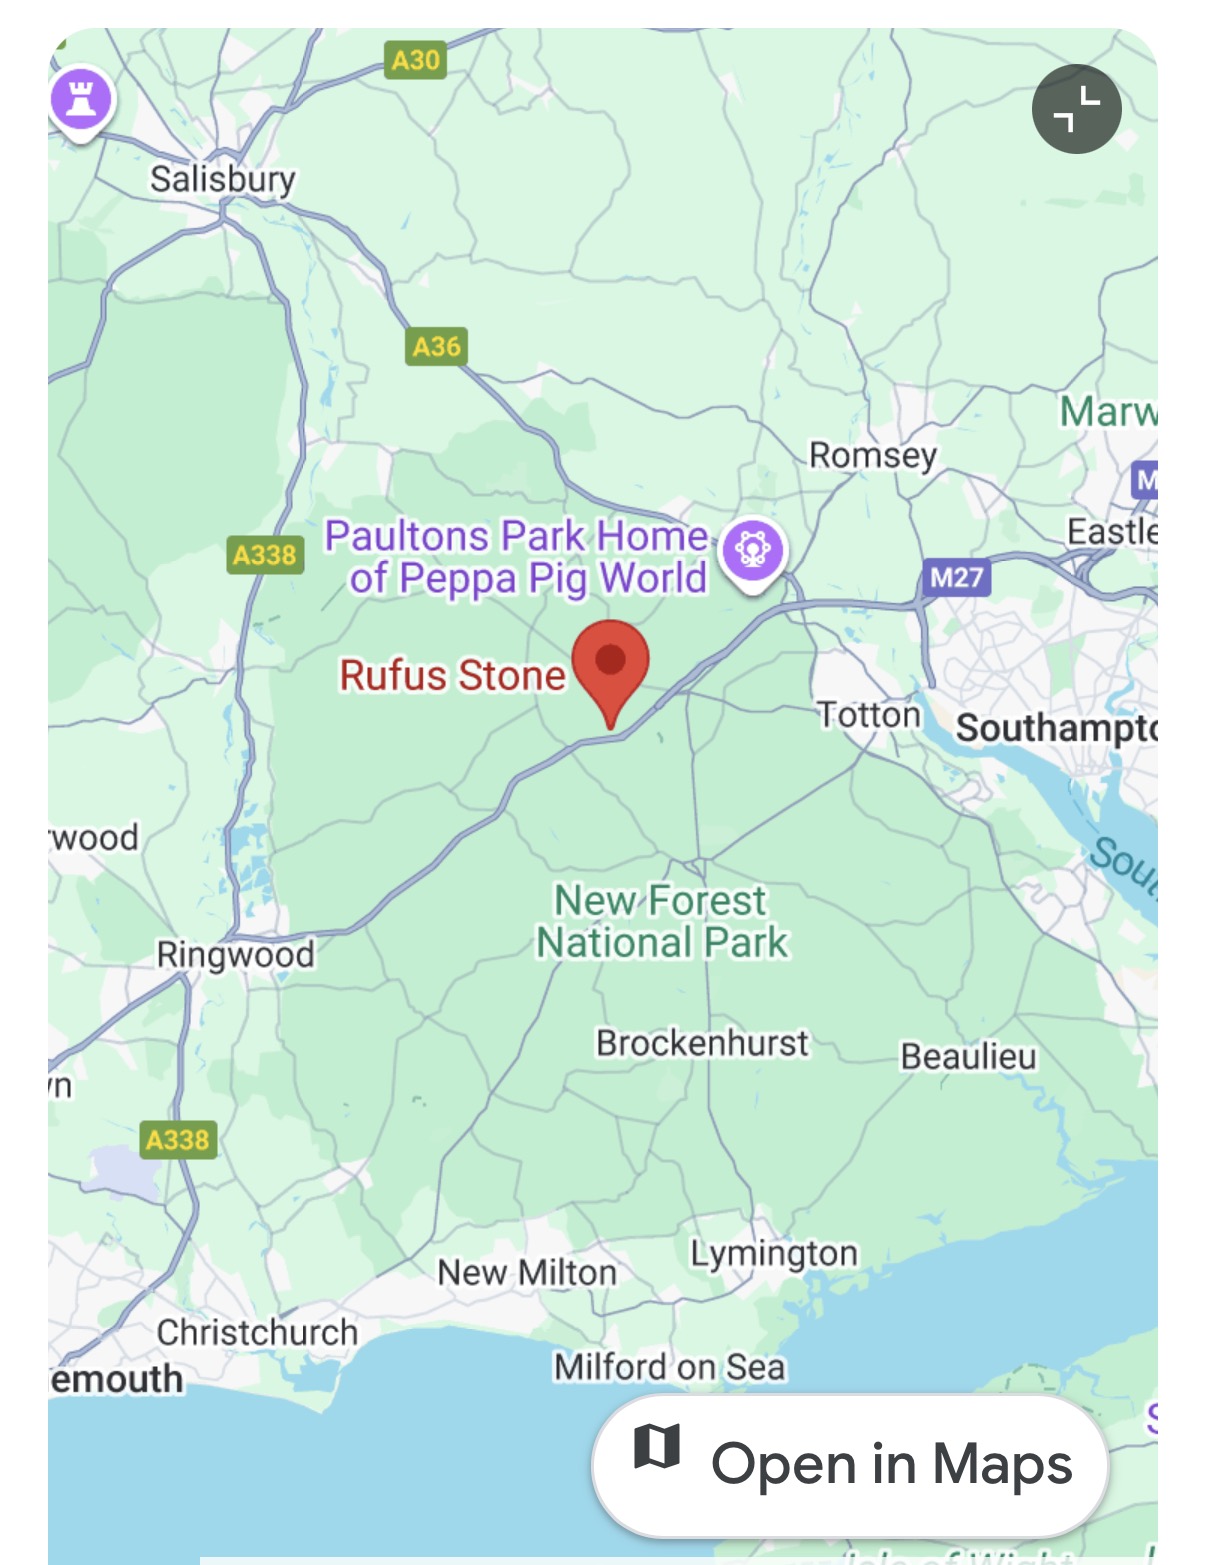Select the Salisbury city label
The width and height of the screenshot is (1206, 1565).
click(x=223, y=179)
